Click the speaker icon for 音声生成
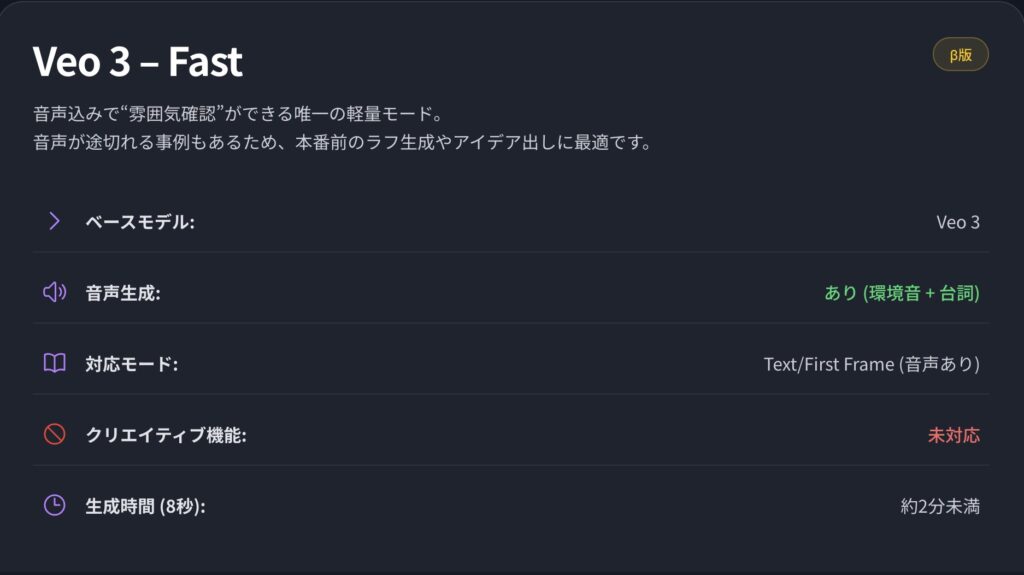 pos(54,292)
